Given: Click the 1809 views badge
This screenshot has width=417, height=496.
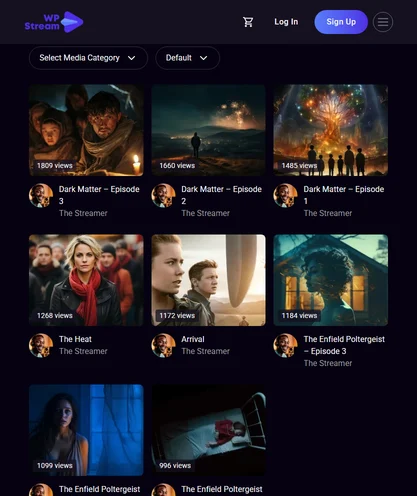Looking at the screenshot, I should tap(55, 166).
